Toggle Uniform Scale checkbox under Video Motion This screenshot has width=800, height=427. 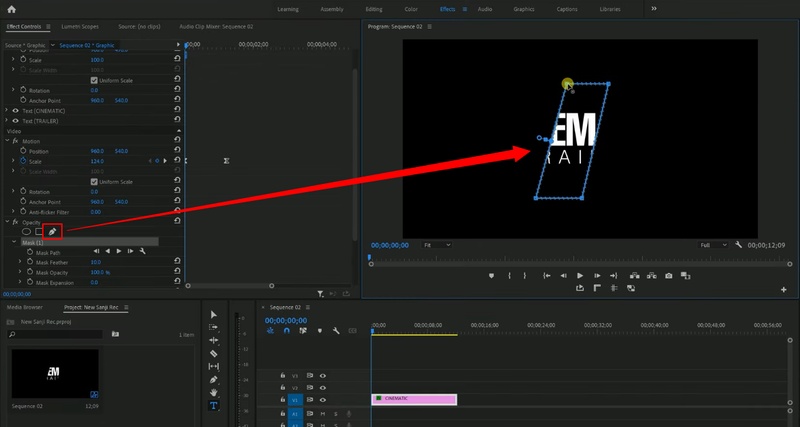point(94,181)
